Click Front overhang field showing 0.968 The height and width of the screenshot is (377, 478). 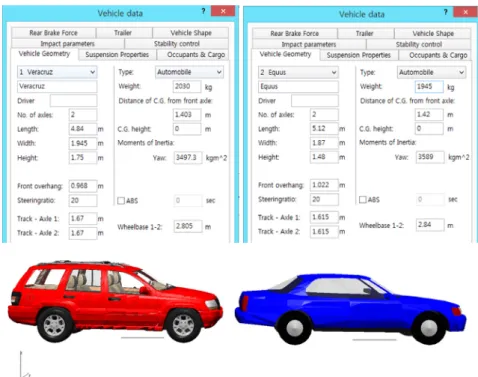tap(83, 186)
